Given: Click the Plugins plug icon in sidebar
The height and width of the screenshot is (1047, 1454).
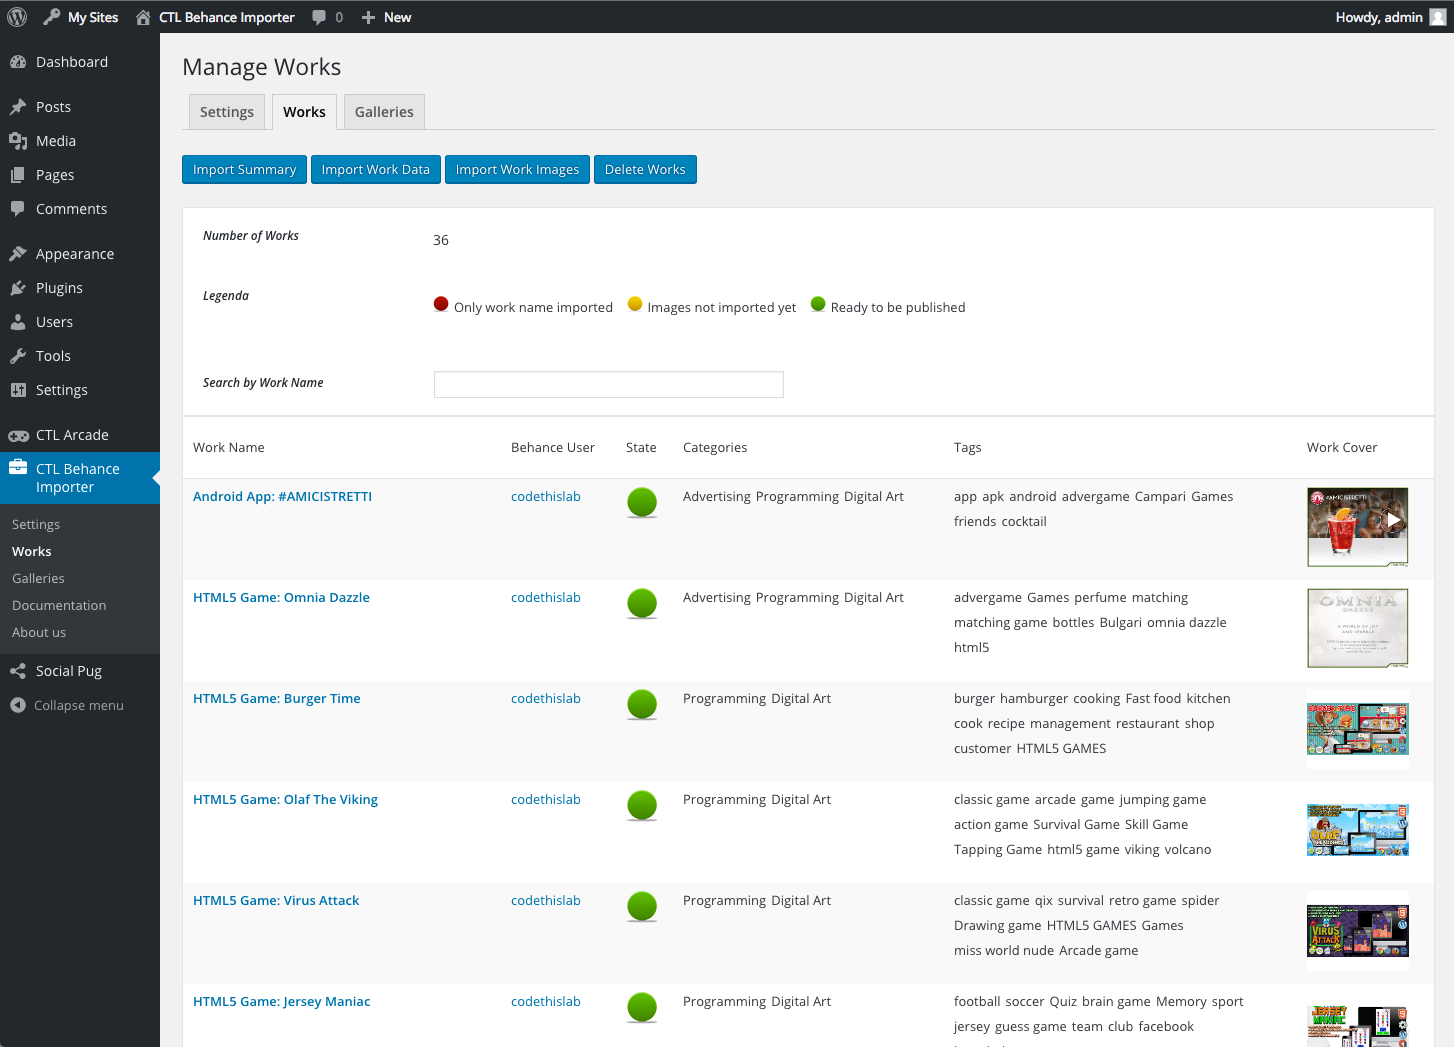Looking at the screenshot, I should click(18, 288).
